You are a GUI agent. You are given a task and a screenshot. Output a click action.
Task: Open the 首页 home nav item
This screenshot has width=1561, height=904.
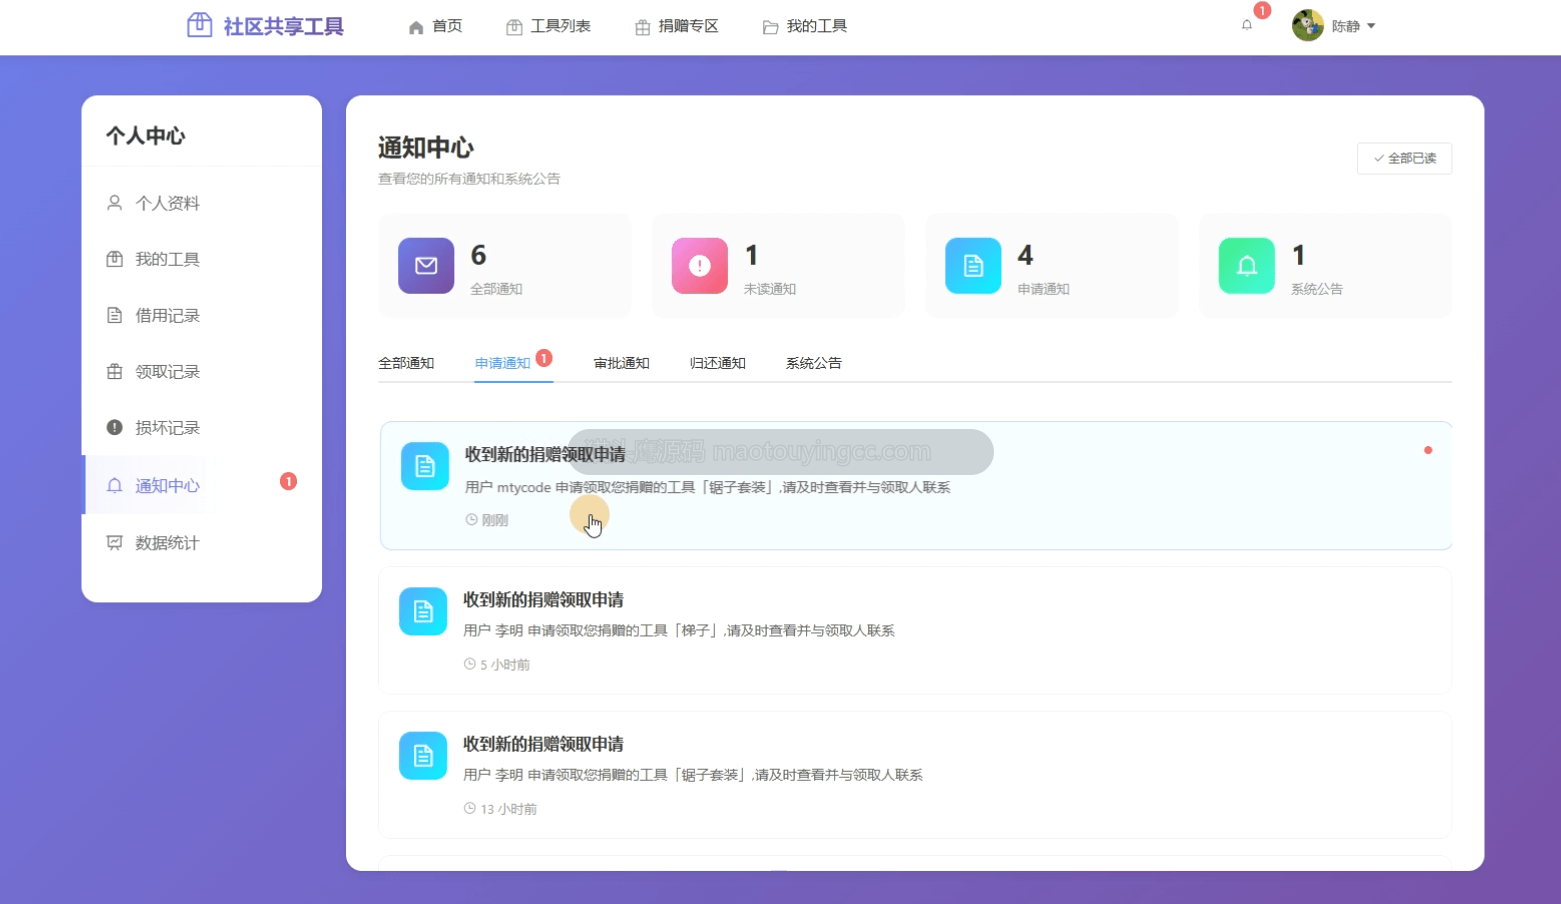tap(435, 26)
